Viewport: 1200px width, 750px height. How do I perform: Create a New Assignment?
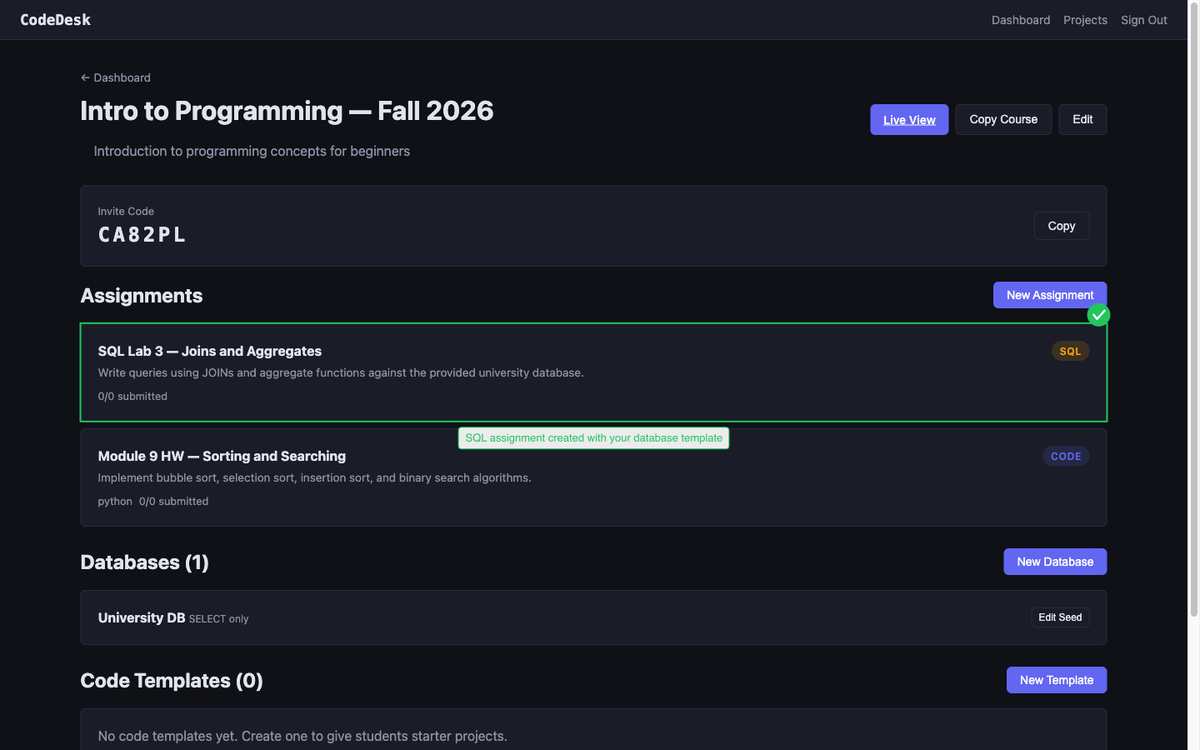coord(1049,295)
